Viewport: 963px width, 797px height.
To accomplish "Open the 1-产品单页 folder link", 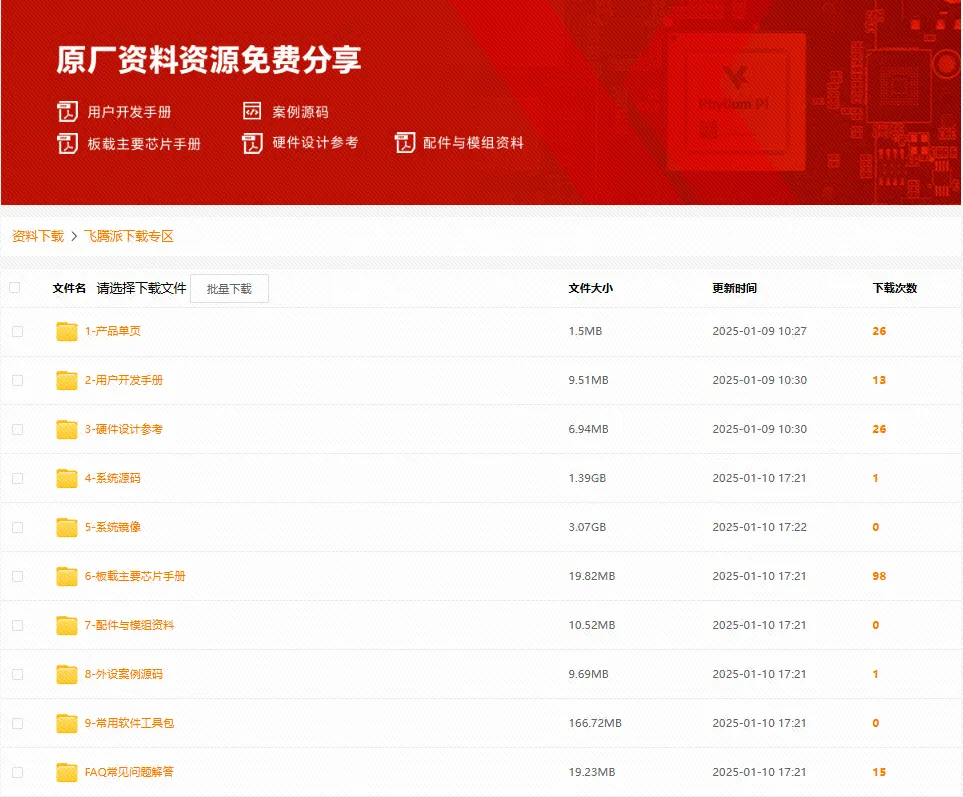I will tap(112, 331).
